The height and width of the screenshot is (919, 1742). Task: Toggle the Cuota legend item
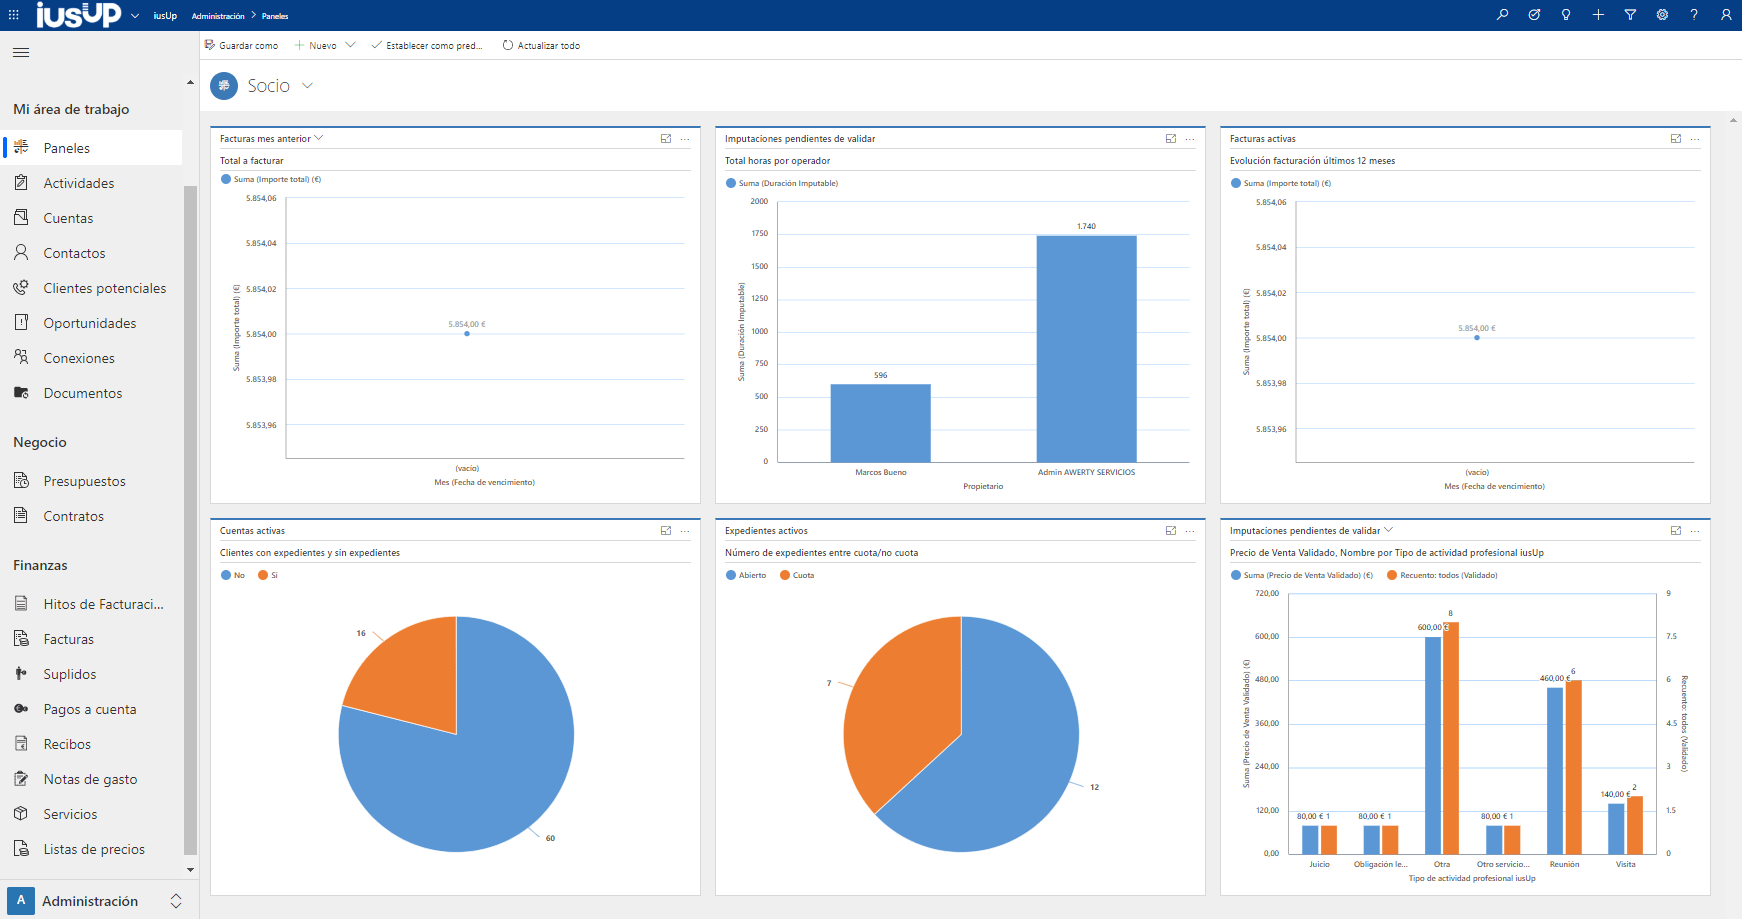coord(797,575)
